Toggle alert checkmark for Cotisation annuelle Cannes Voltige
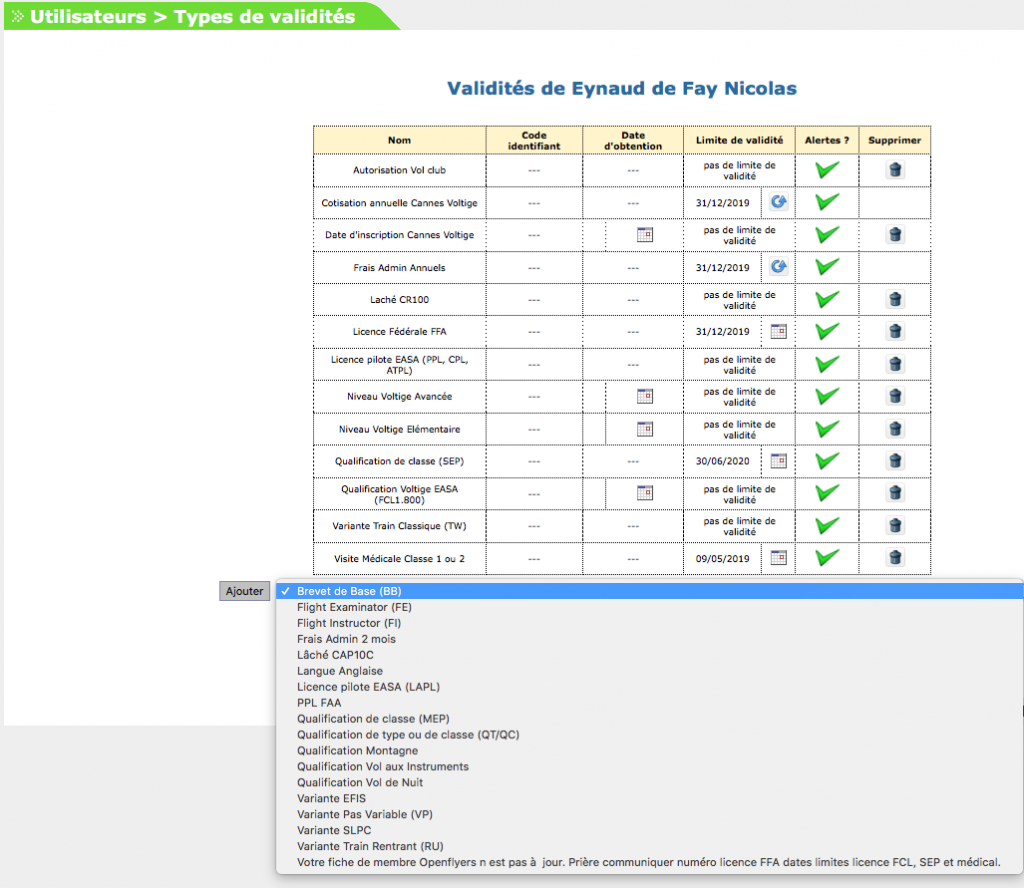 827,202
